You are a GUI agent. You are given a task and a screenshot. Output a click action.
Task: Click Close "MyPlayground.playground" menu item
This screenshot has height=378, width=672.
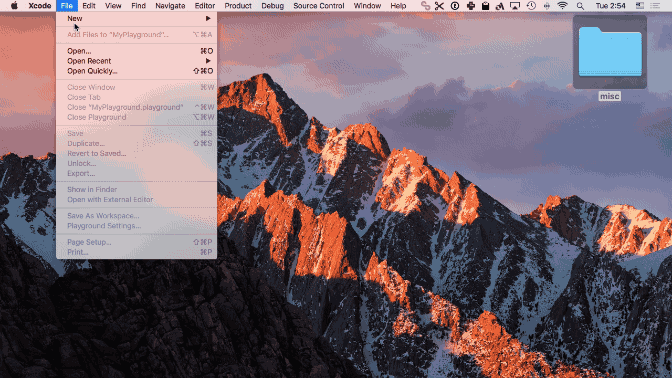(x=136, y=107)
